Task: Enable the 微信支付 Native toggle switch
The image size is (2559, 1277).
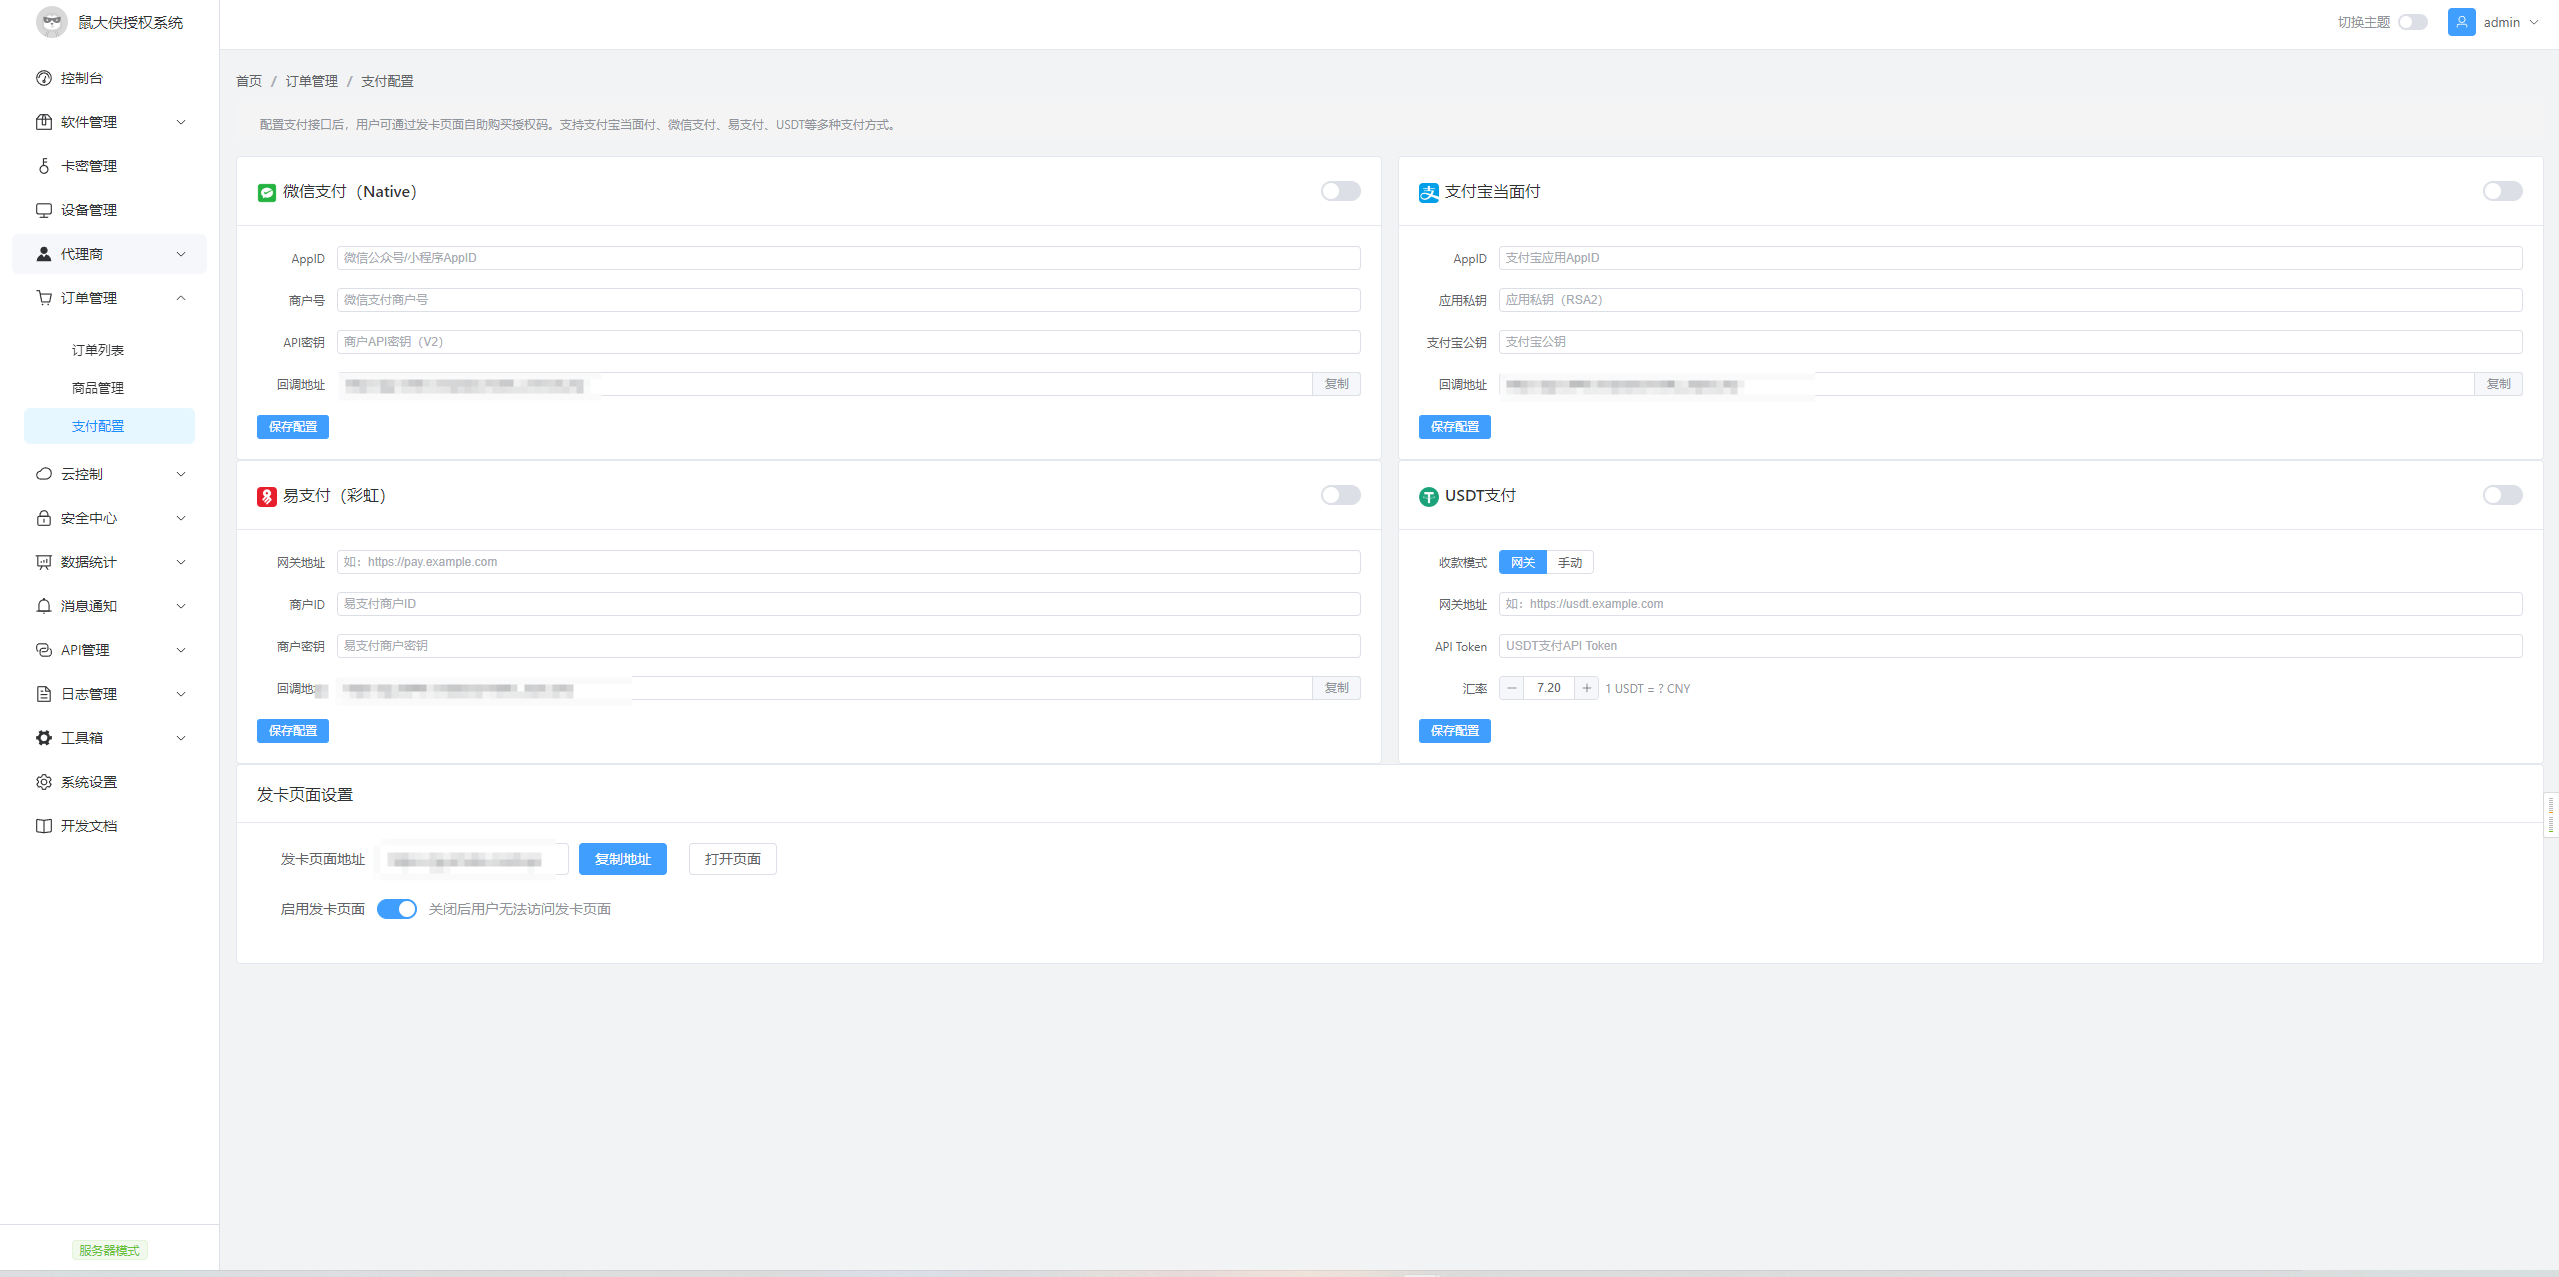Action: [x=1340, y=191]
